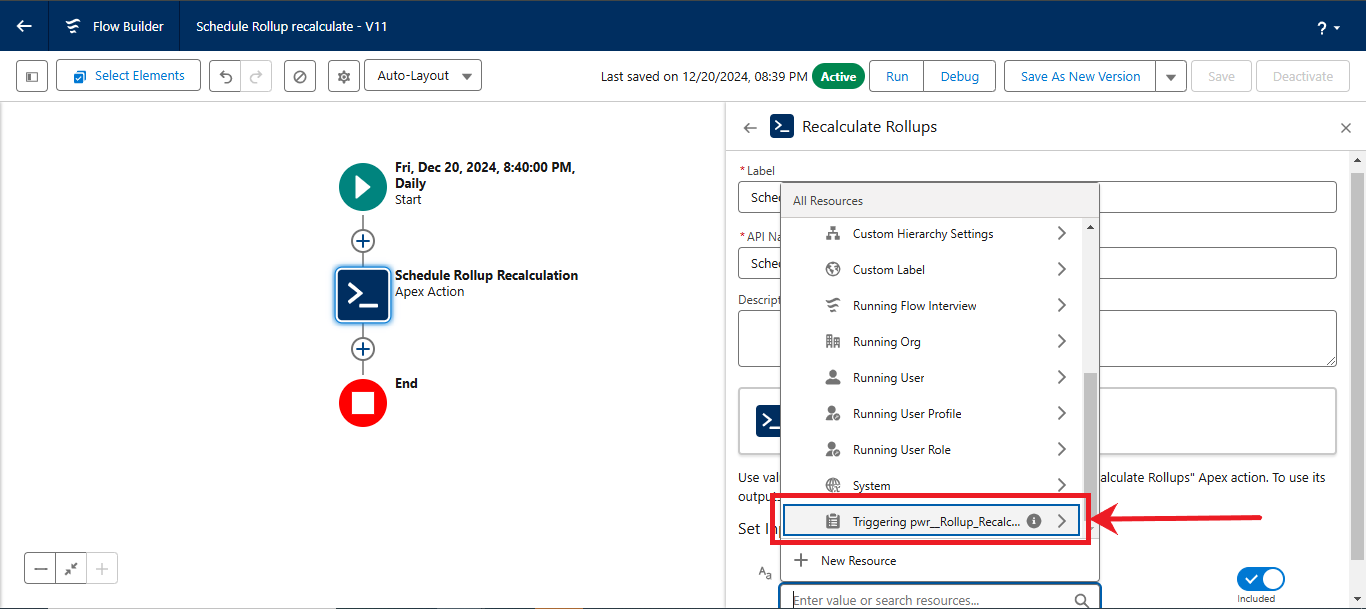Click the Last saved timestamp text
Image resolution: width=1366 pixels, height=609 pixels.
(704, 76)
